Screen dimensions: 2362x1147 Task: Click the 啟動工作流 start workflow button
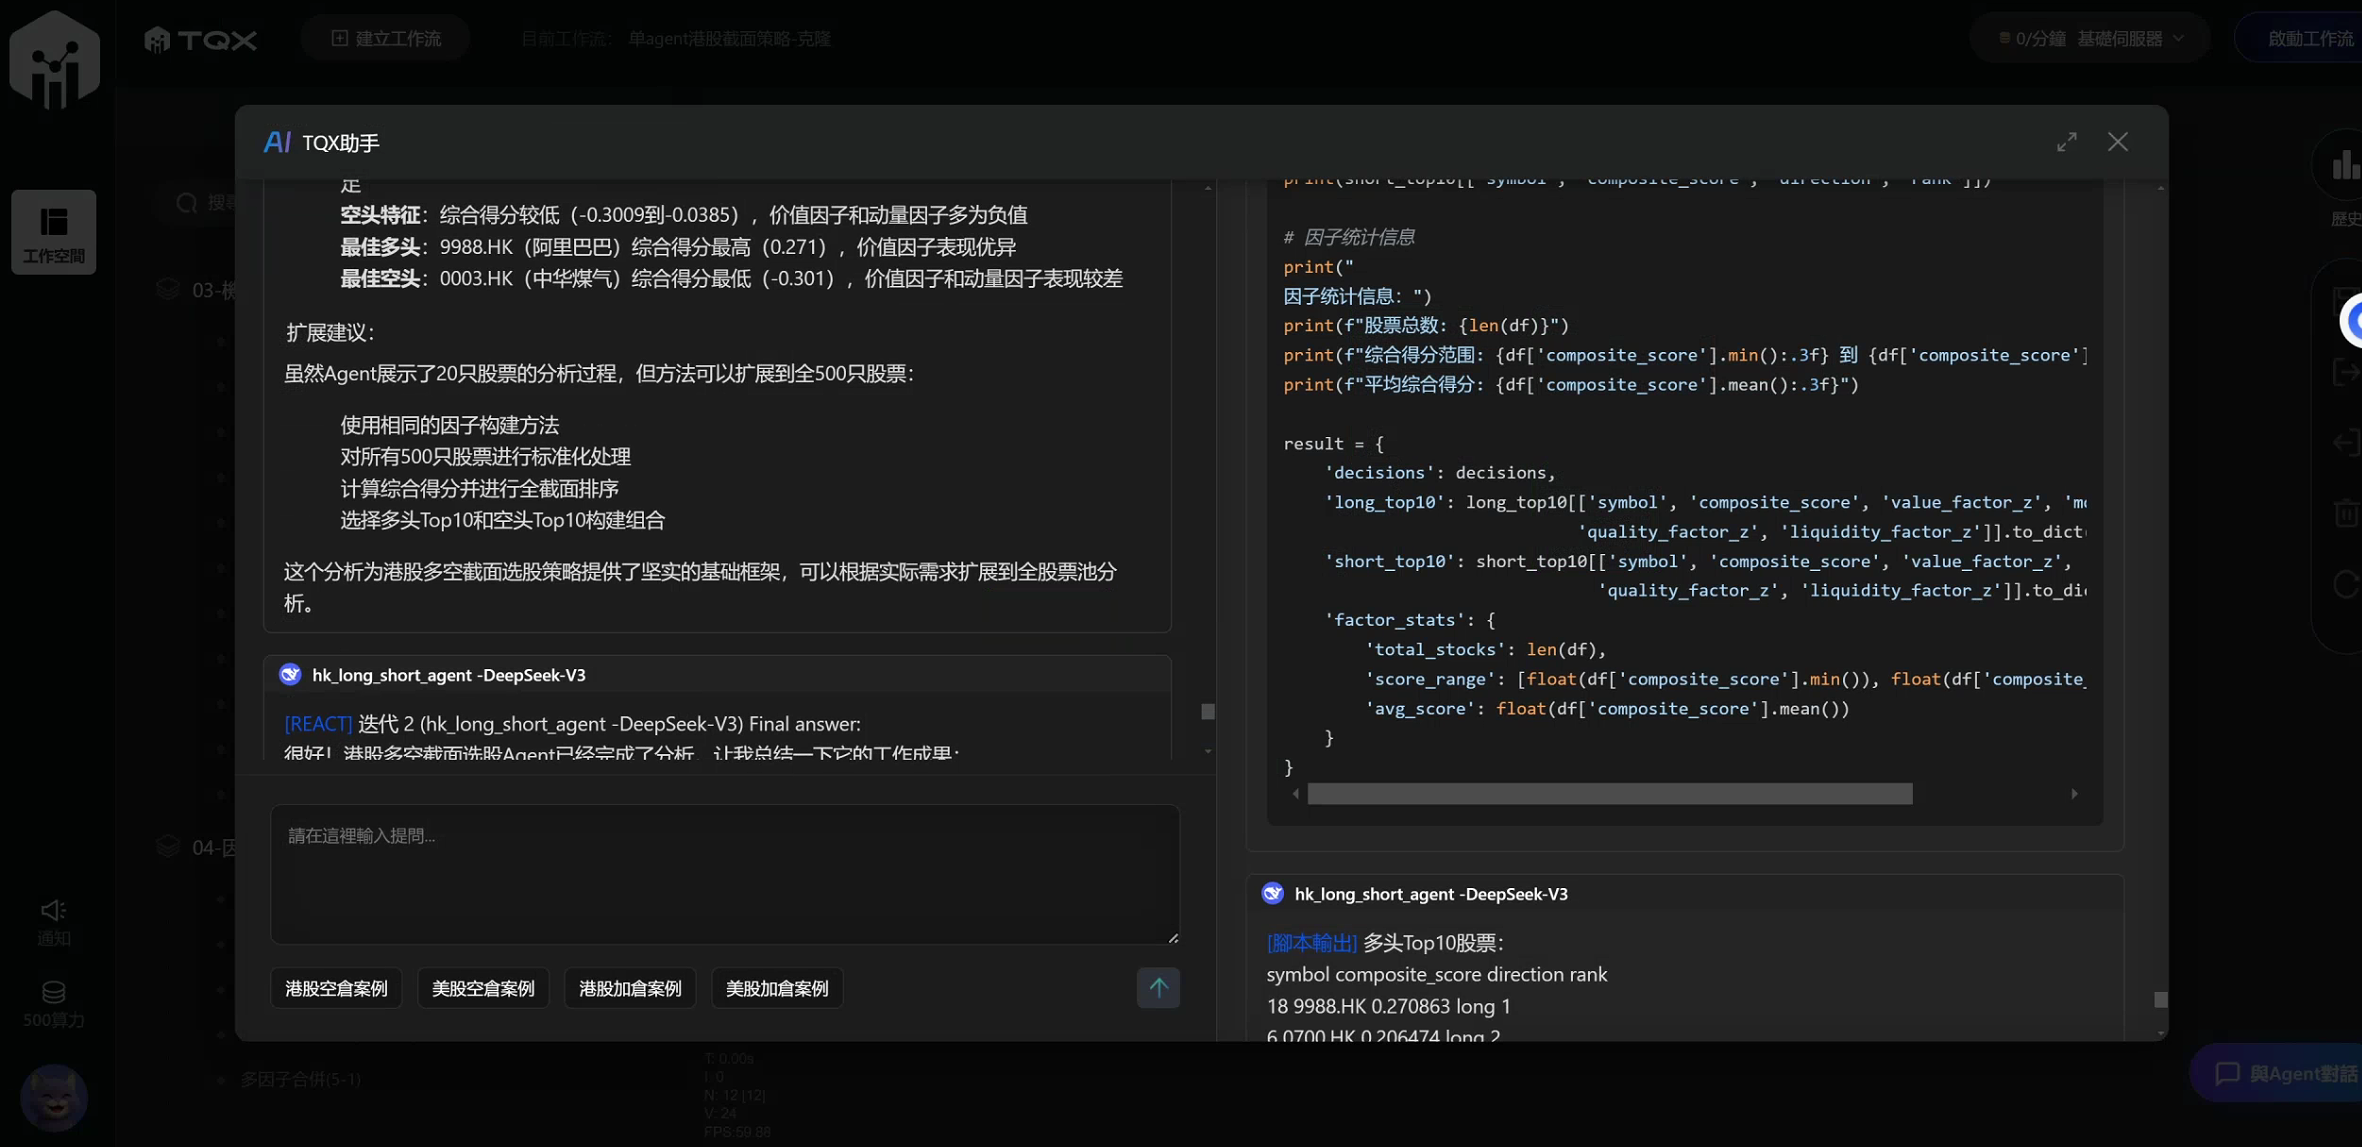[x=2310, y=37]
